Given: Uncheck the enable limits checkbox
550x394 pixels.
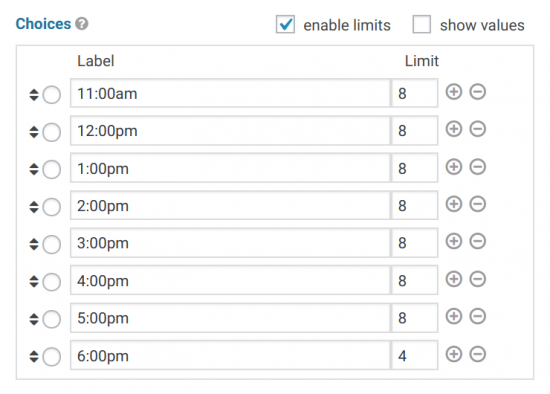Looking at the screenshot, I should point(285,24).
